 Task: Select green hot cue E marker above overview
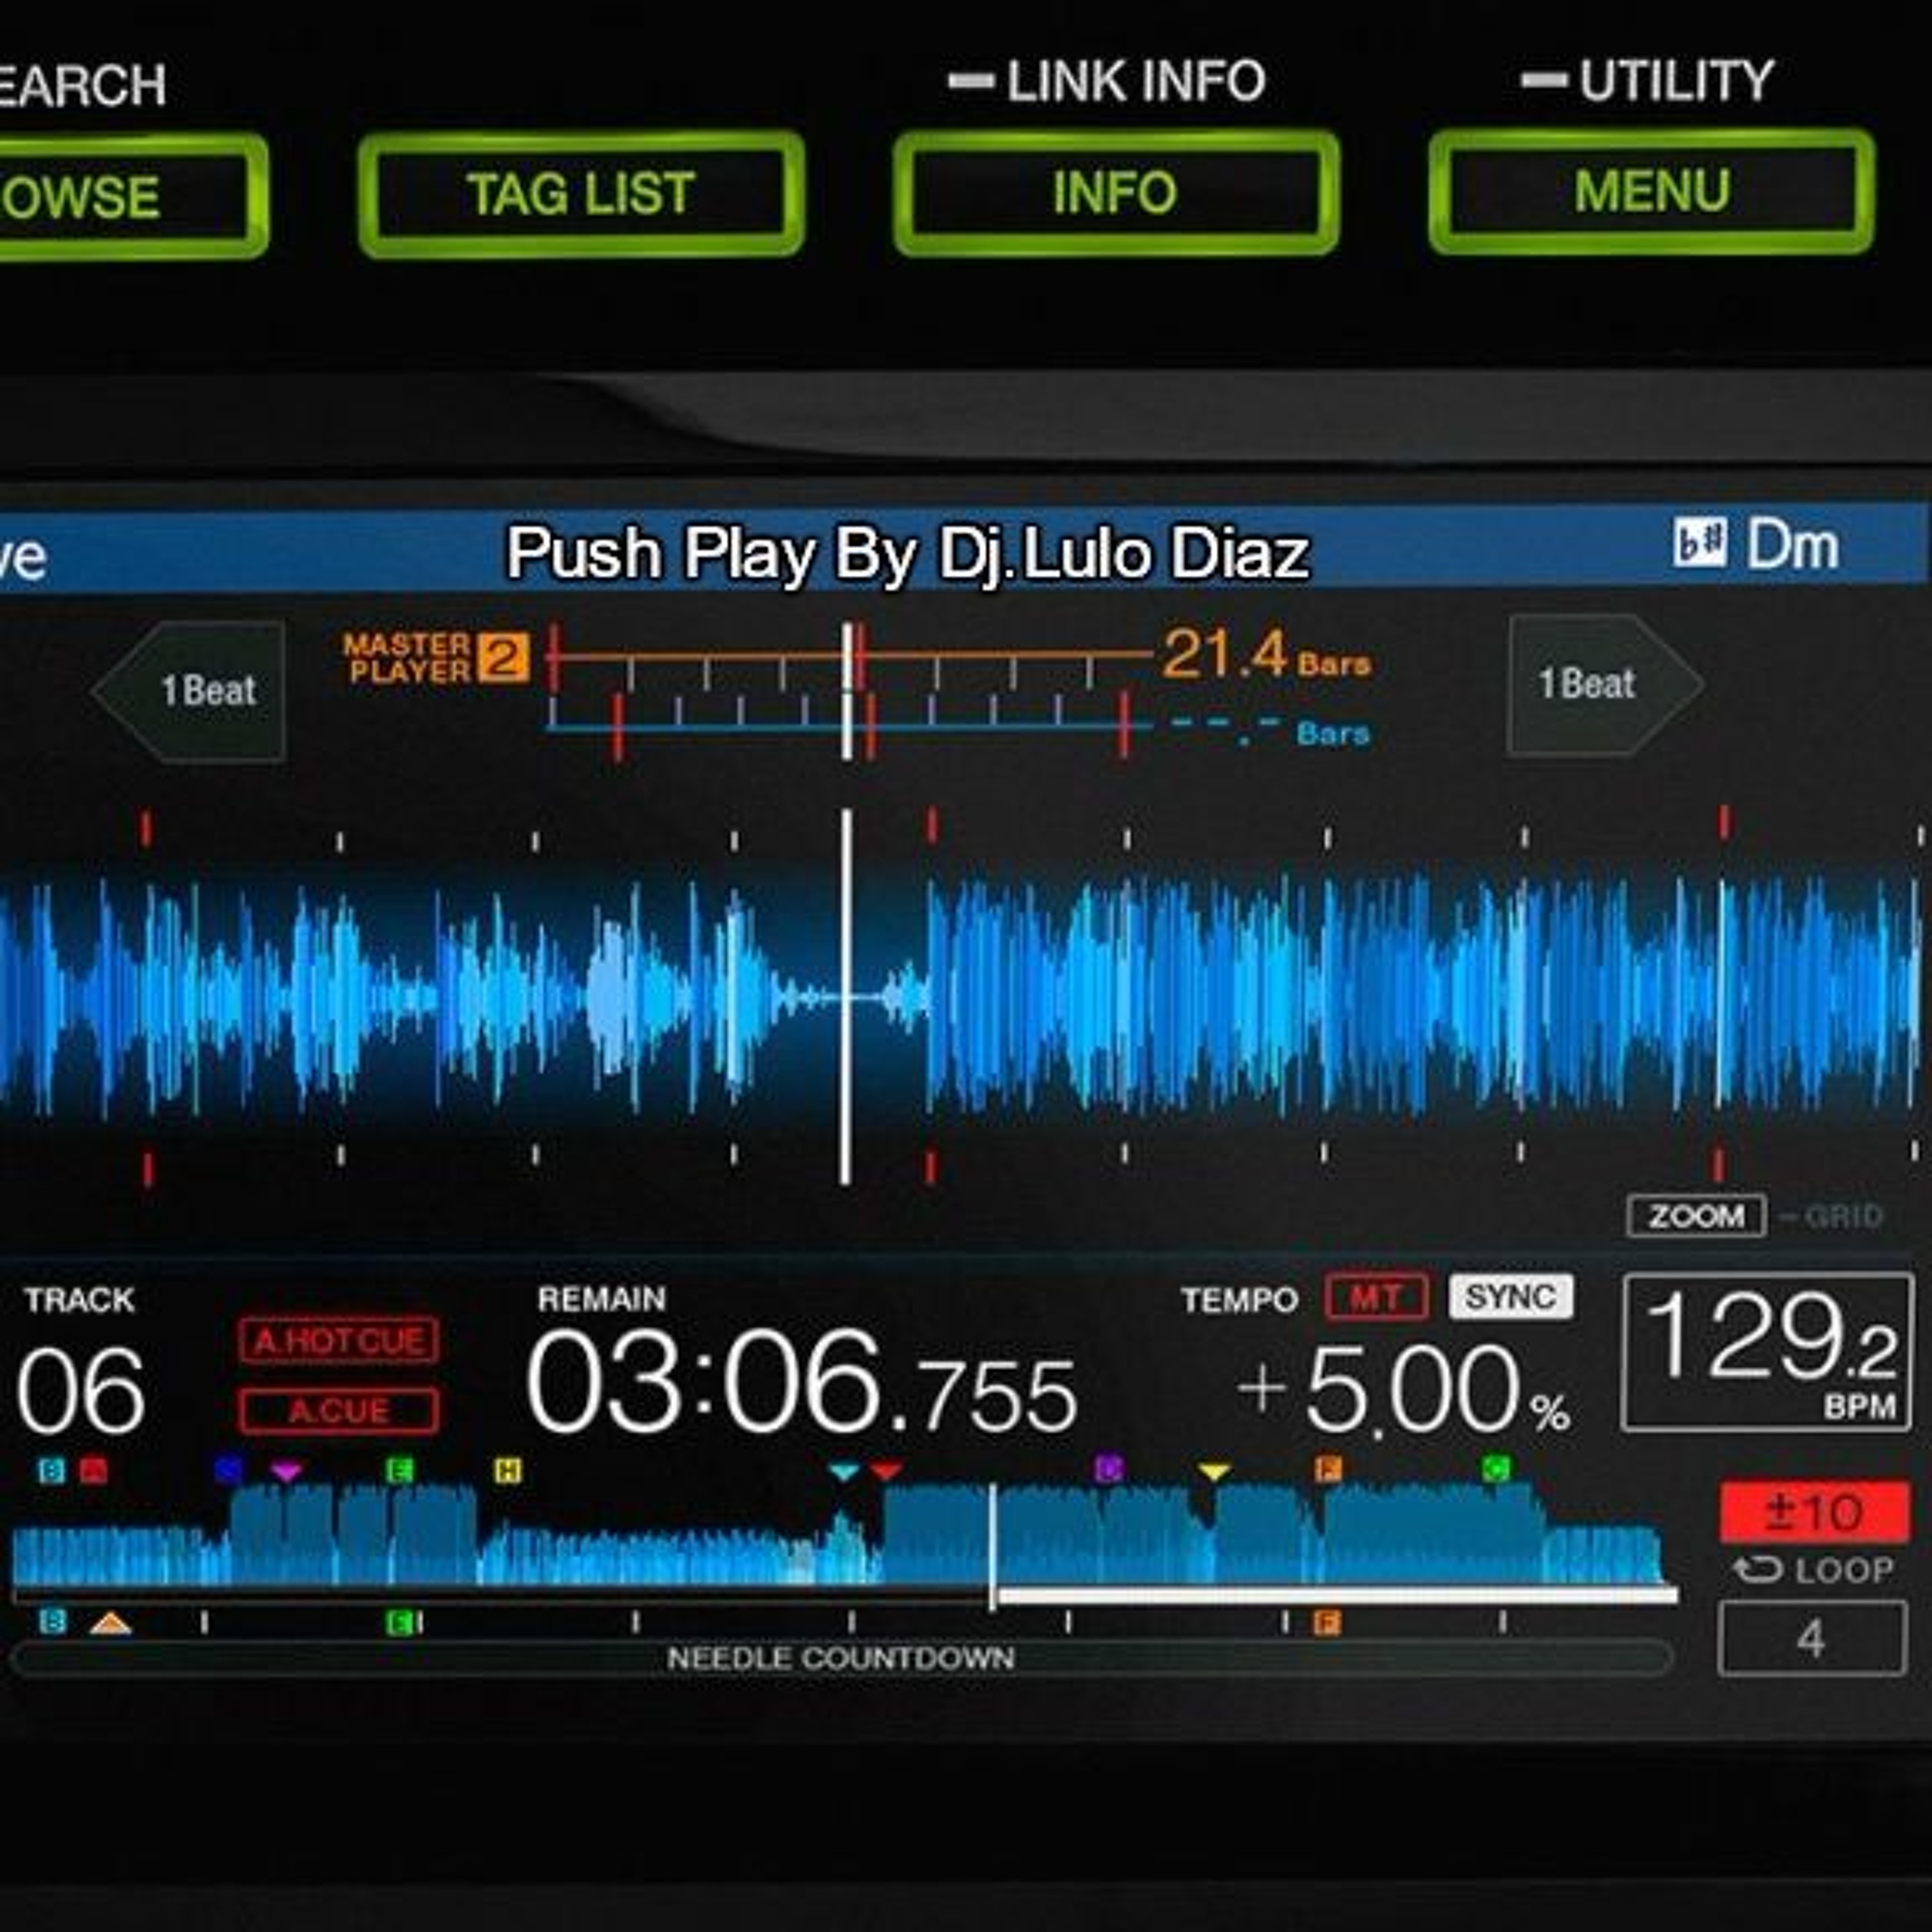point(400,1470)
